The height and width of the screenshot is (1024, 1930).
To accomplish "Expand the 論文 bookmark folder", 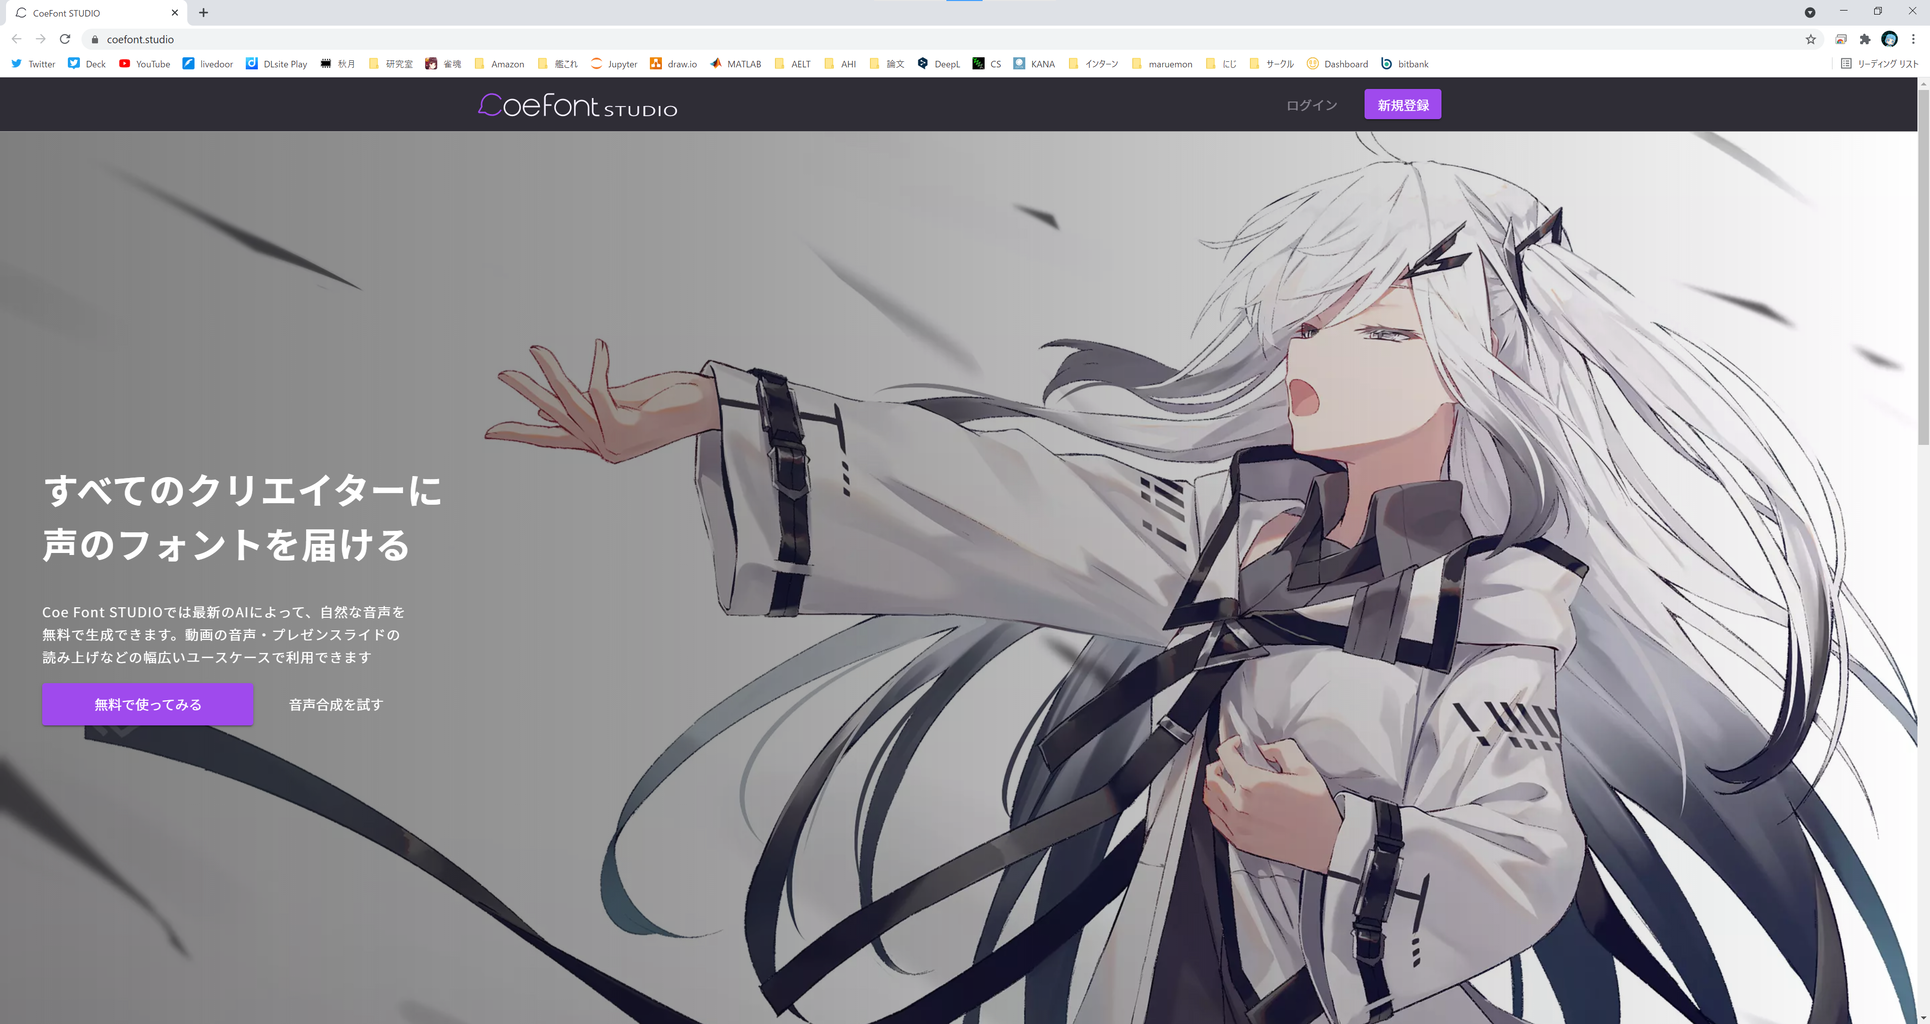I will click(886, 64).
